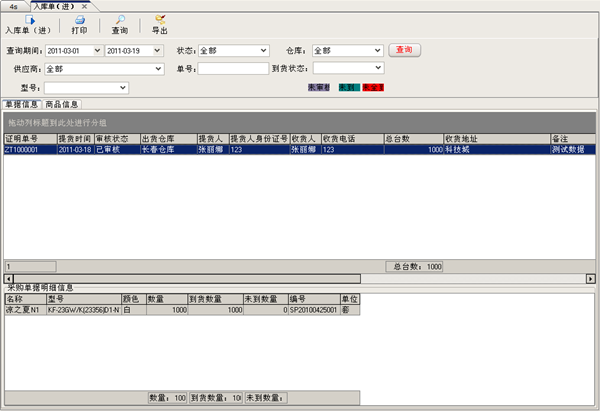Open the start date dropdown 2011-03-01
This screenshot has width=600, height=411.
click(x=97, y=49)
